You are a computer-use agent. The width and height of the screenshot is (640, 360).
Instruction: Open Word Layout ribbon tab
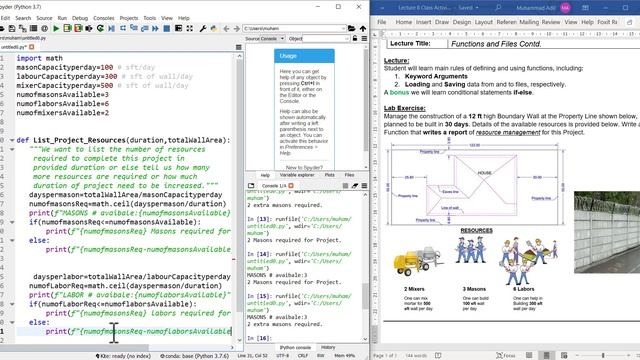(484, 22)
